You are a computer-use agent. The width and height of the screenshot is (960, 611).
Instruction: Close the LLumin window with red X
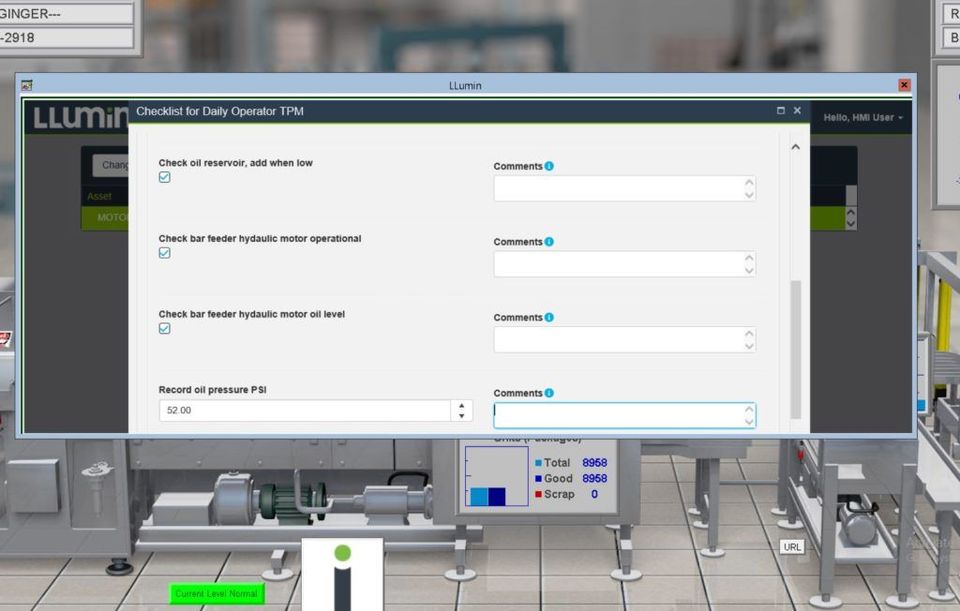click(904, 85)
